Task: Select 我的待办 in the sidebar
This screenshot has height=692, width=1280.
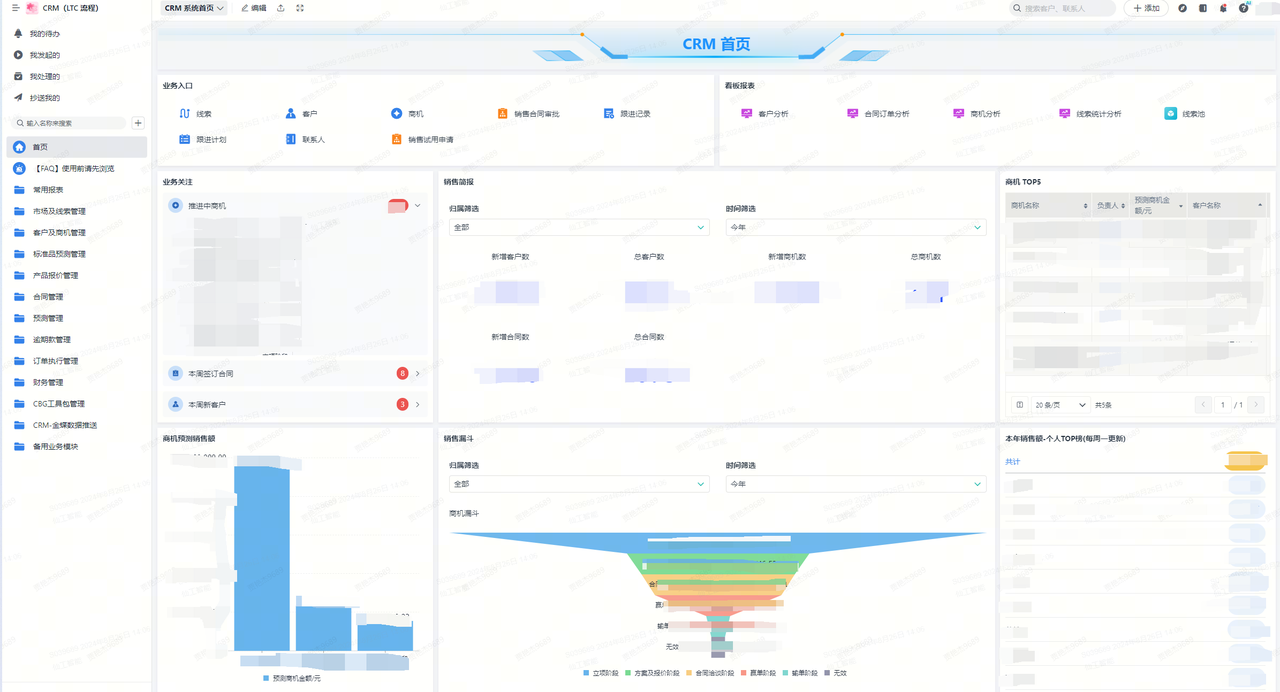Action: click(44, 34)
